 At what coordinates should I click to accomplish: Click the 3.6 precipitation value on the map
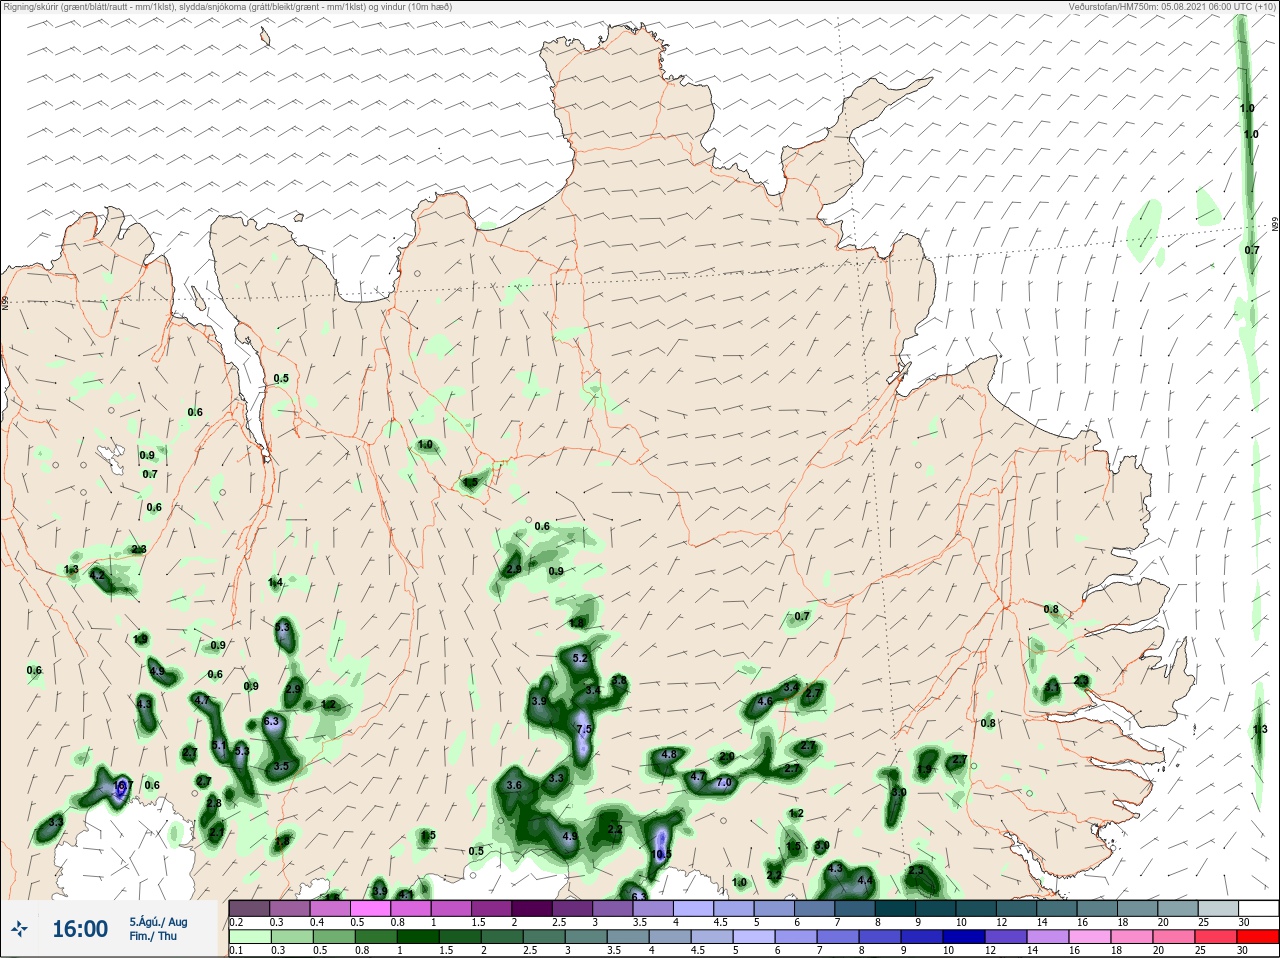click(x=514, y=785)
